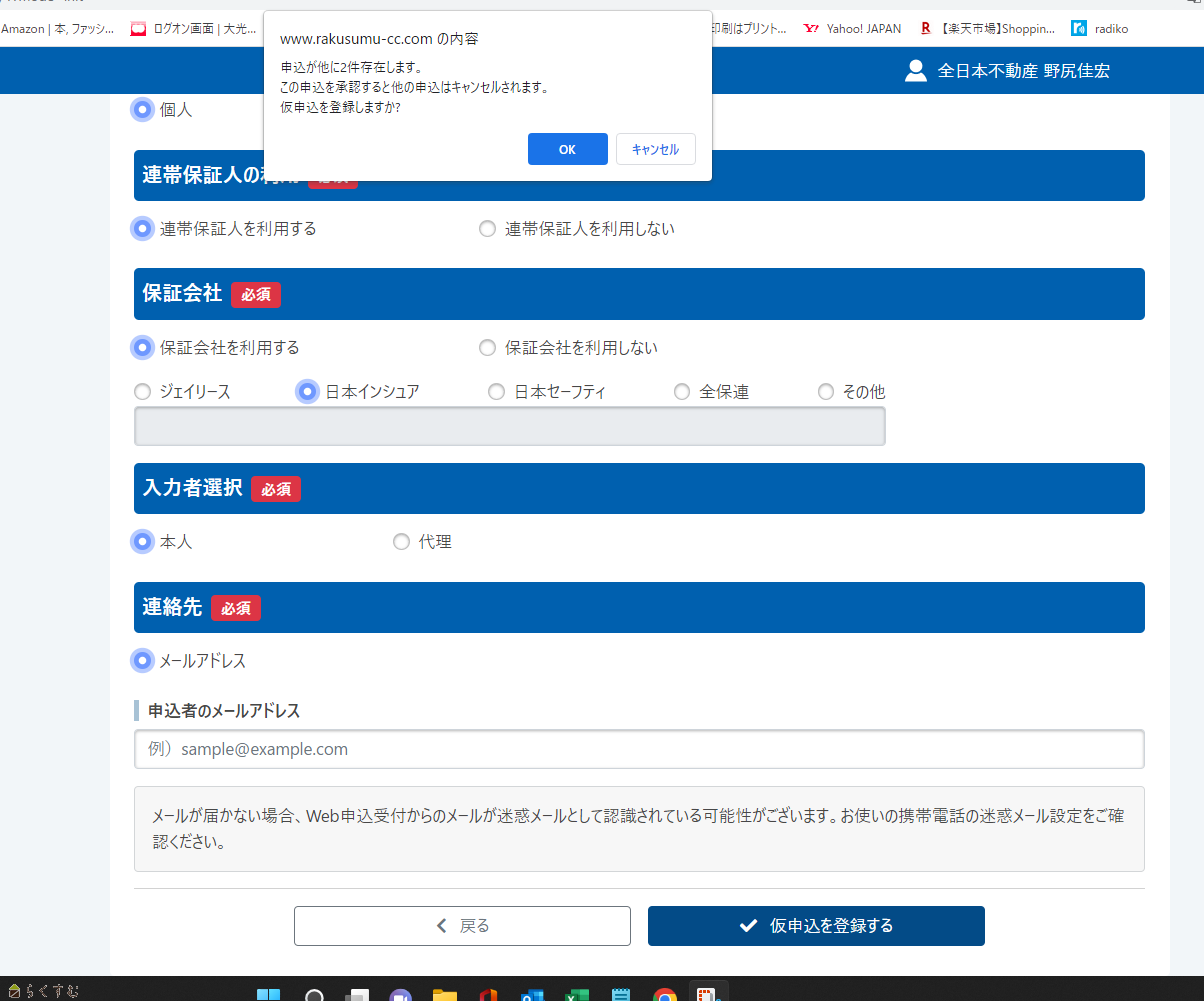Click the 戻る back button

(x=462, y=926)
